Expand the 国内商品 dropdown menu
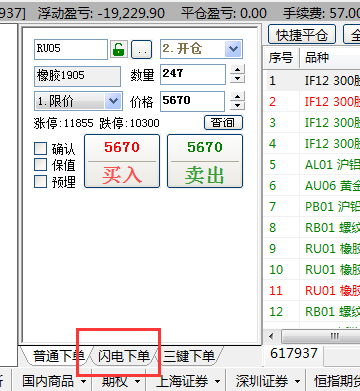Image resolution: width=360 pixels, height=391 pixels. click(x=54, y=381)
